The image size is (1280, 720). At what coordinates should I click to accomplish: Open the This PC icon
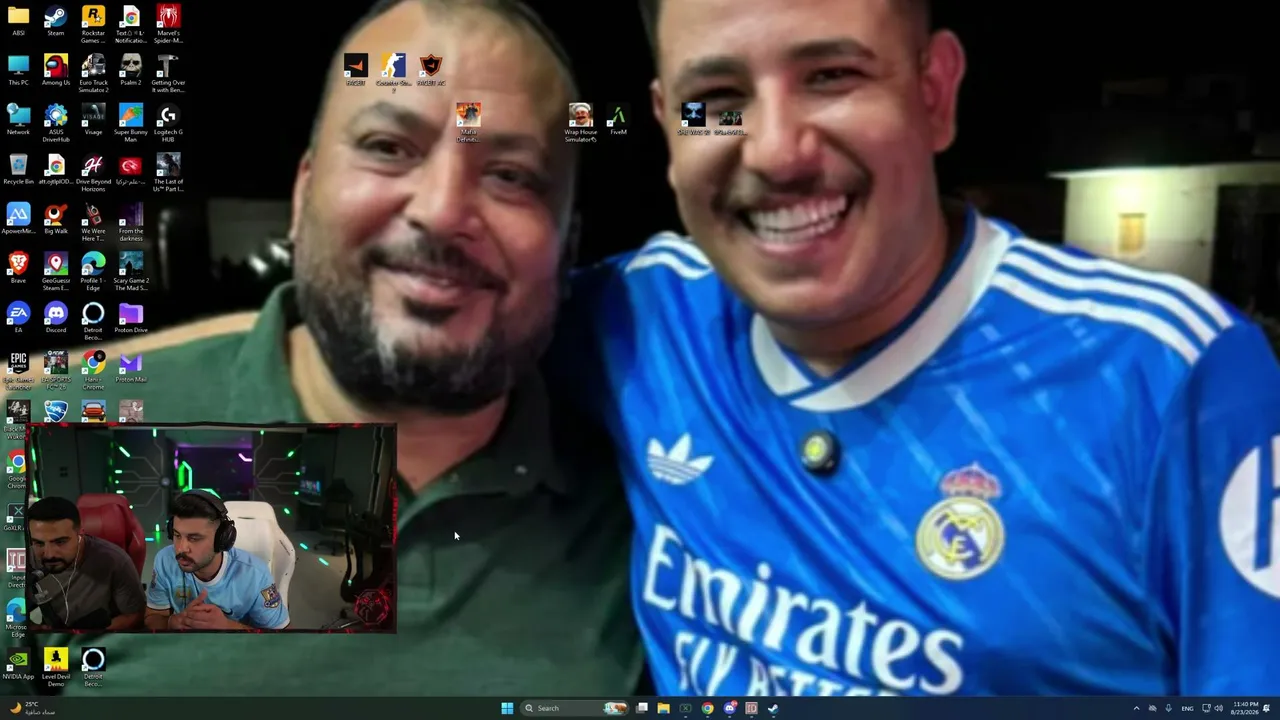pos(18,71)
